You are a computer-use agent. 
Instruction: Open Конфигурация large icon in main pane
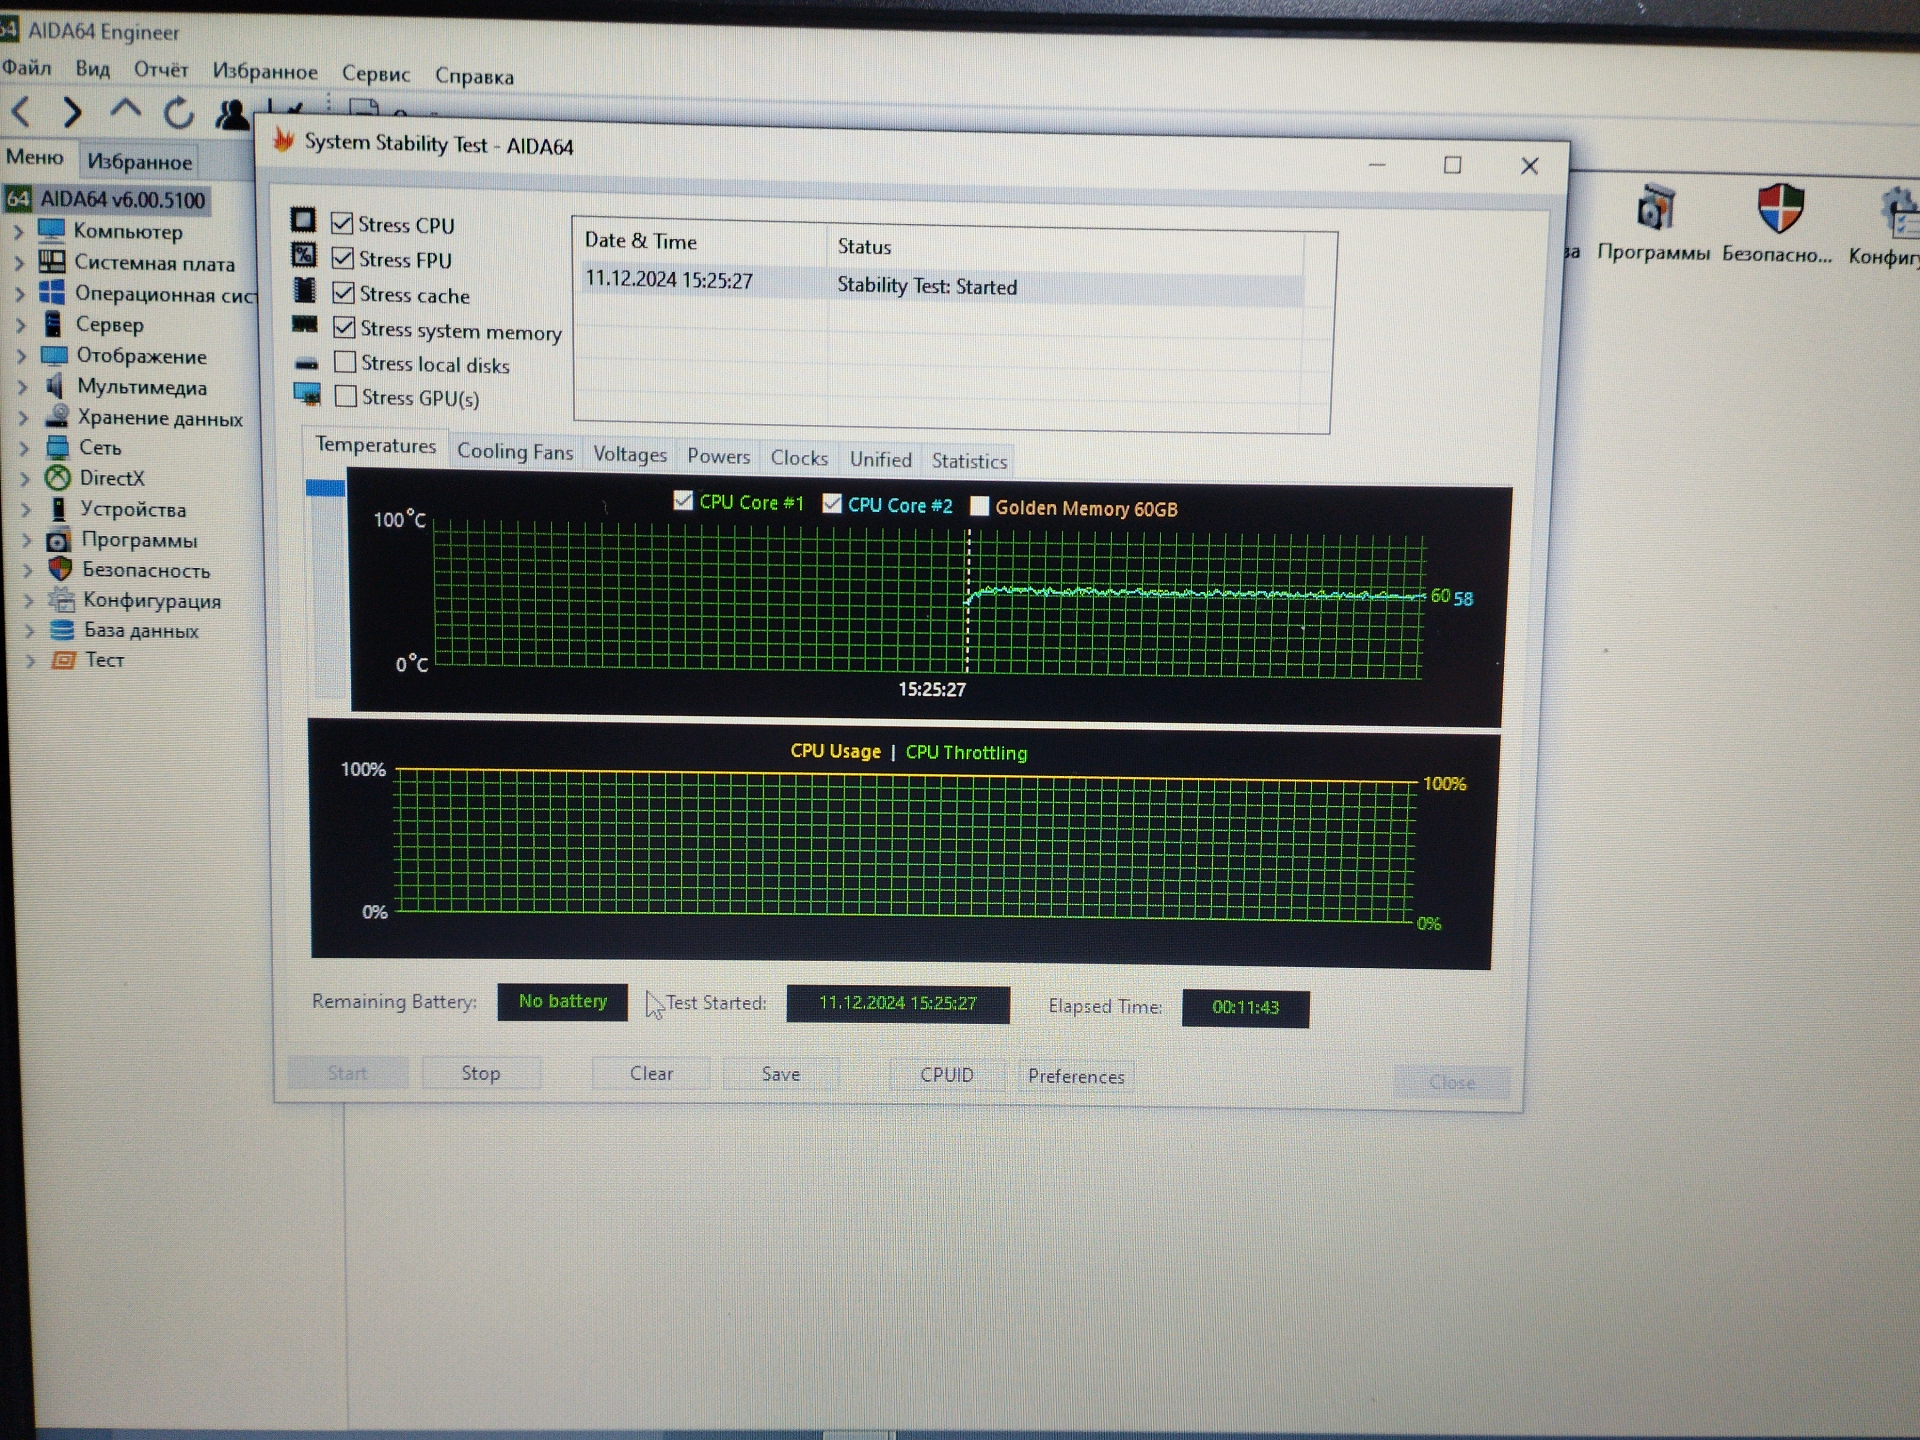click(1900, 212)
